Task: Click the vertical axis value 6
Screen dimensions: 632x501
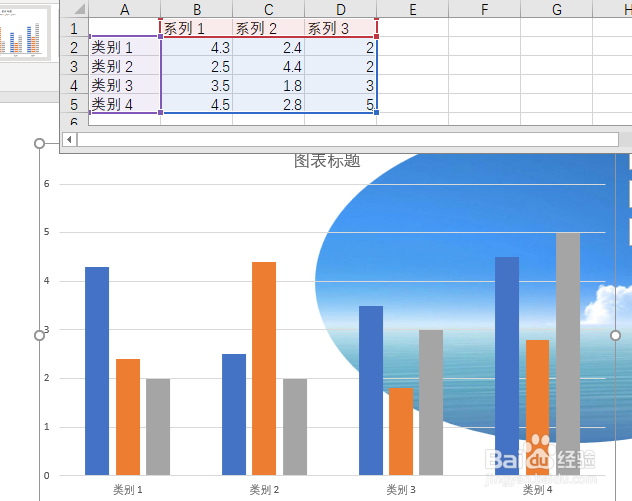Action: click(47, 184)
